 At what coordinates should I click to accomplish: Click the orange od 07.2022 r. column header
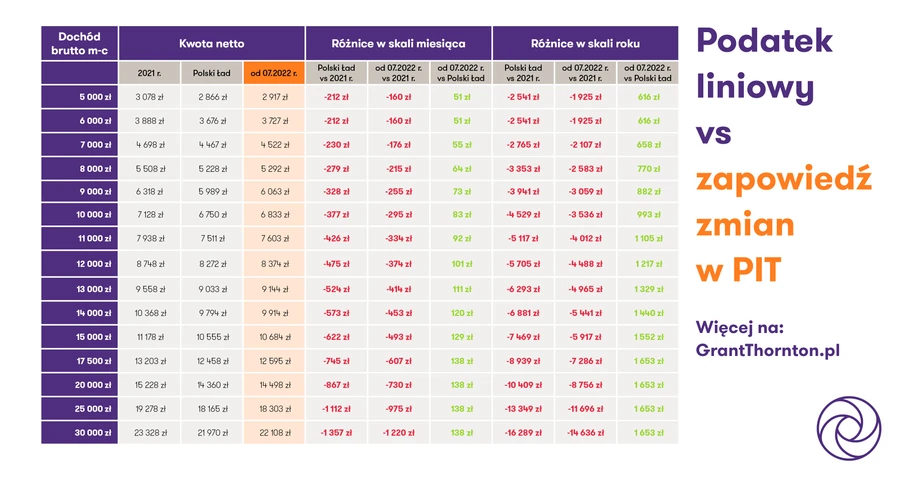coord(274,73)
